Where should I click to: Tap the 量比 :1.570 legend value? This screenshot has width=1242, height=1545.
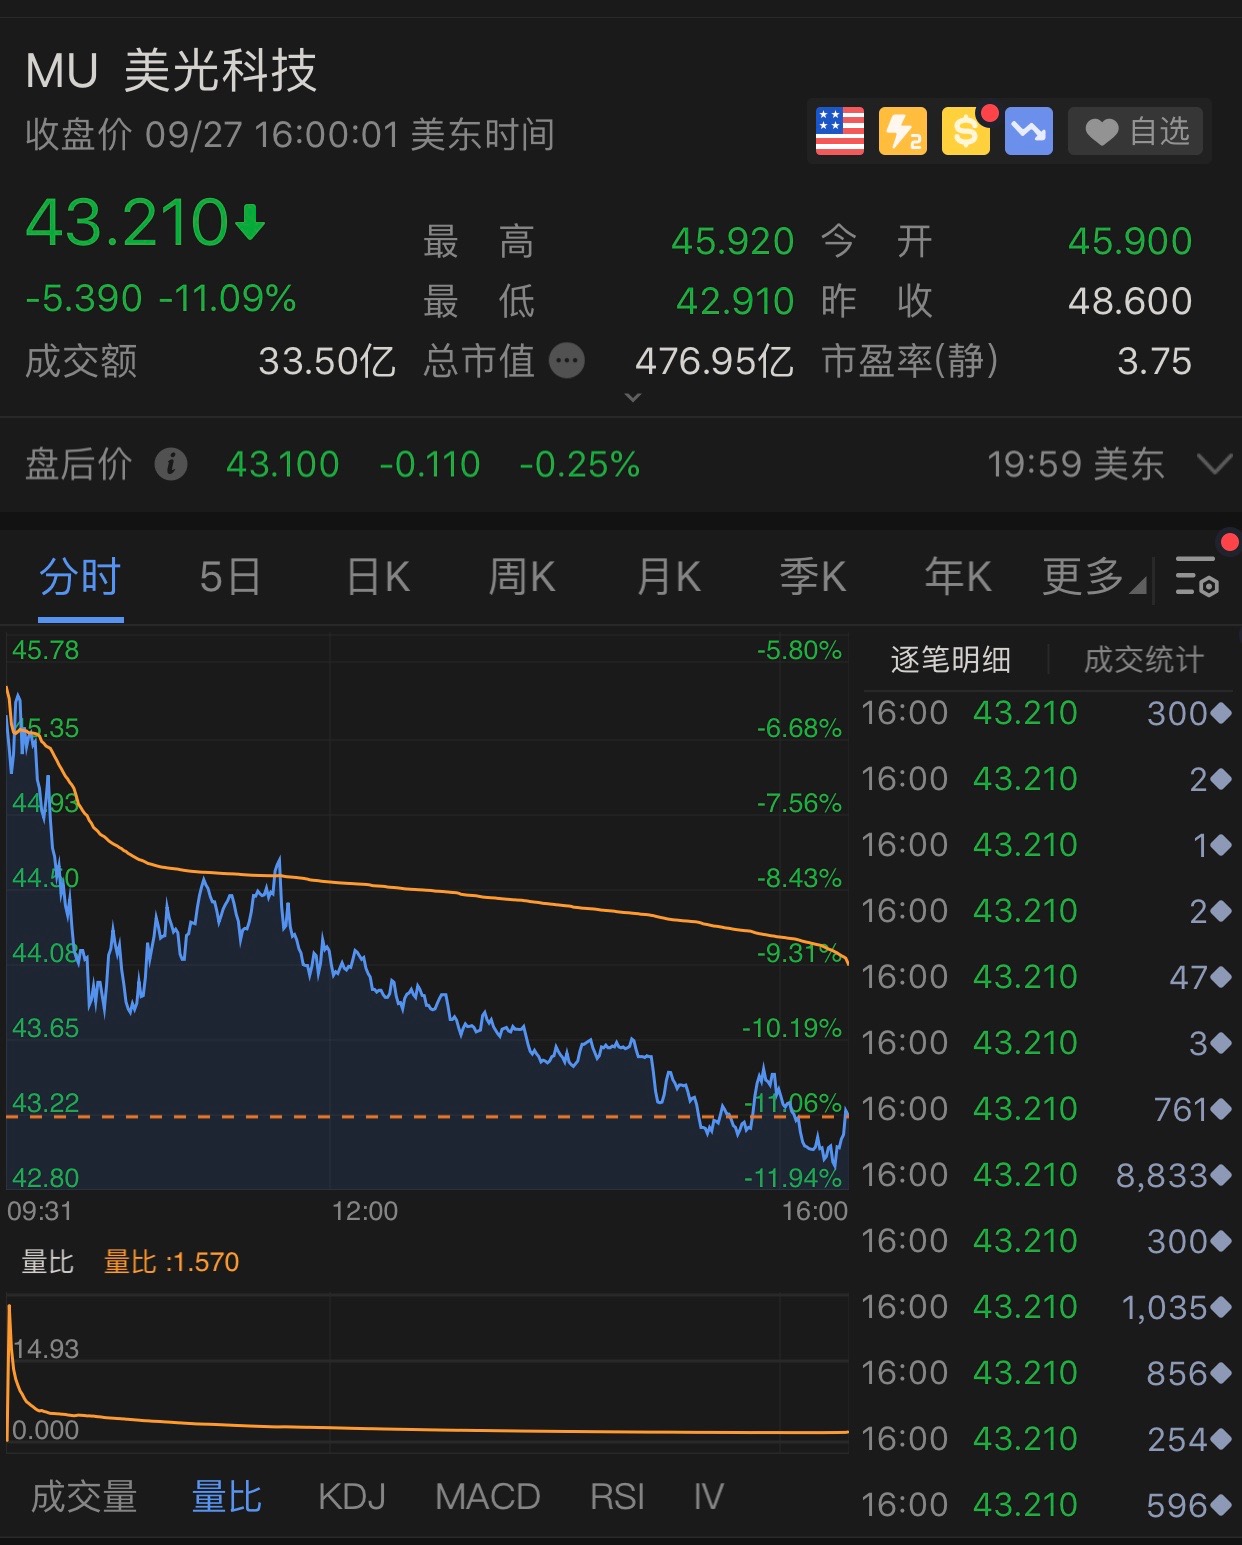click(x=172, y=1262)
